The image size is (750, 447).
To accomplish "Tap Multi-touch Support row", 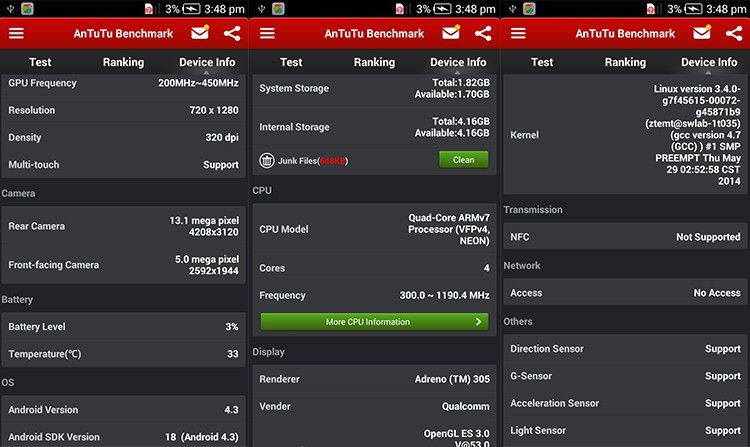I will tap(123, 164).
